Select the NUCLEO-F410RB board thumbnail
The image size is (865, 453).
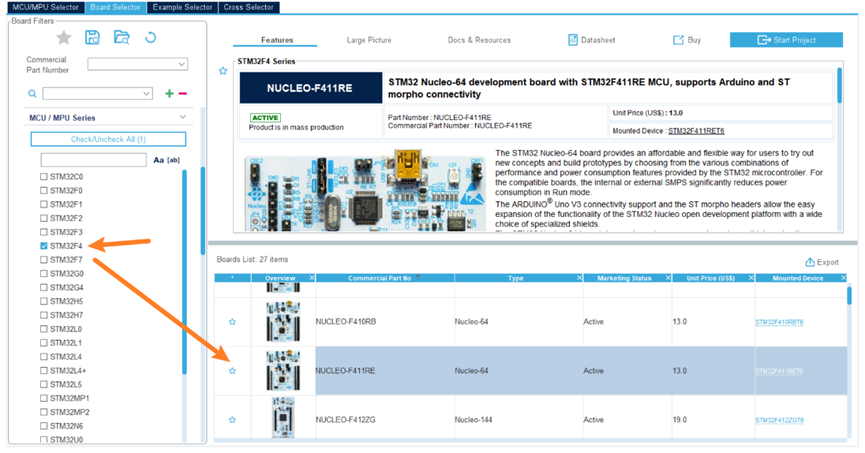point(283,322)
